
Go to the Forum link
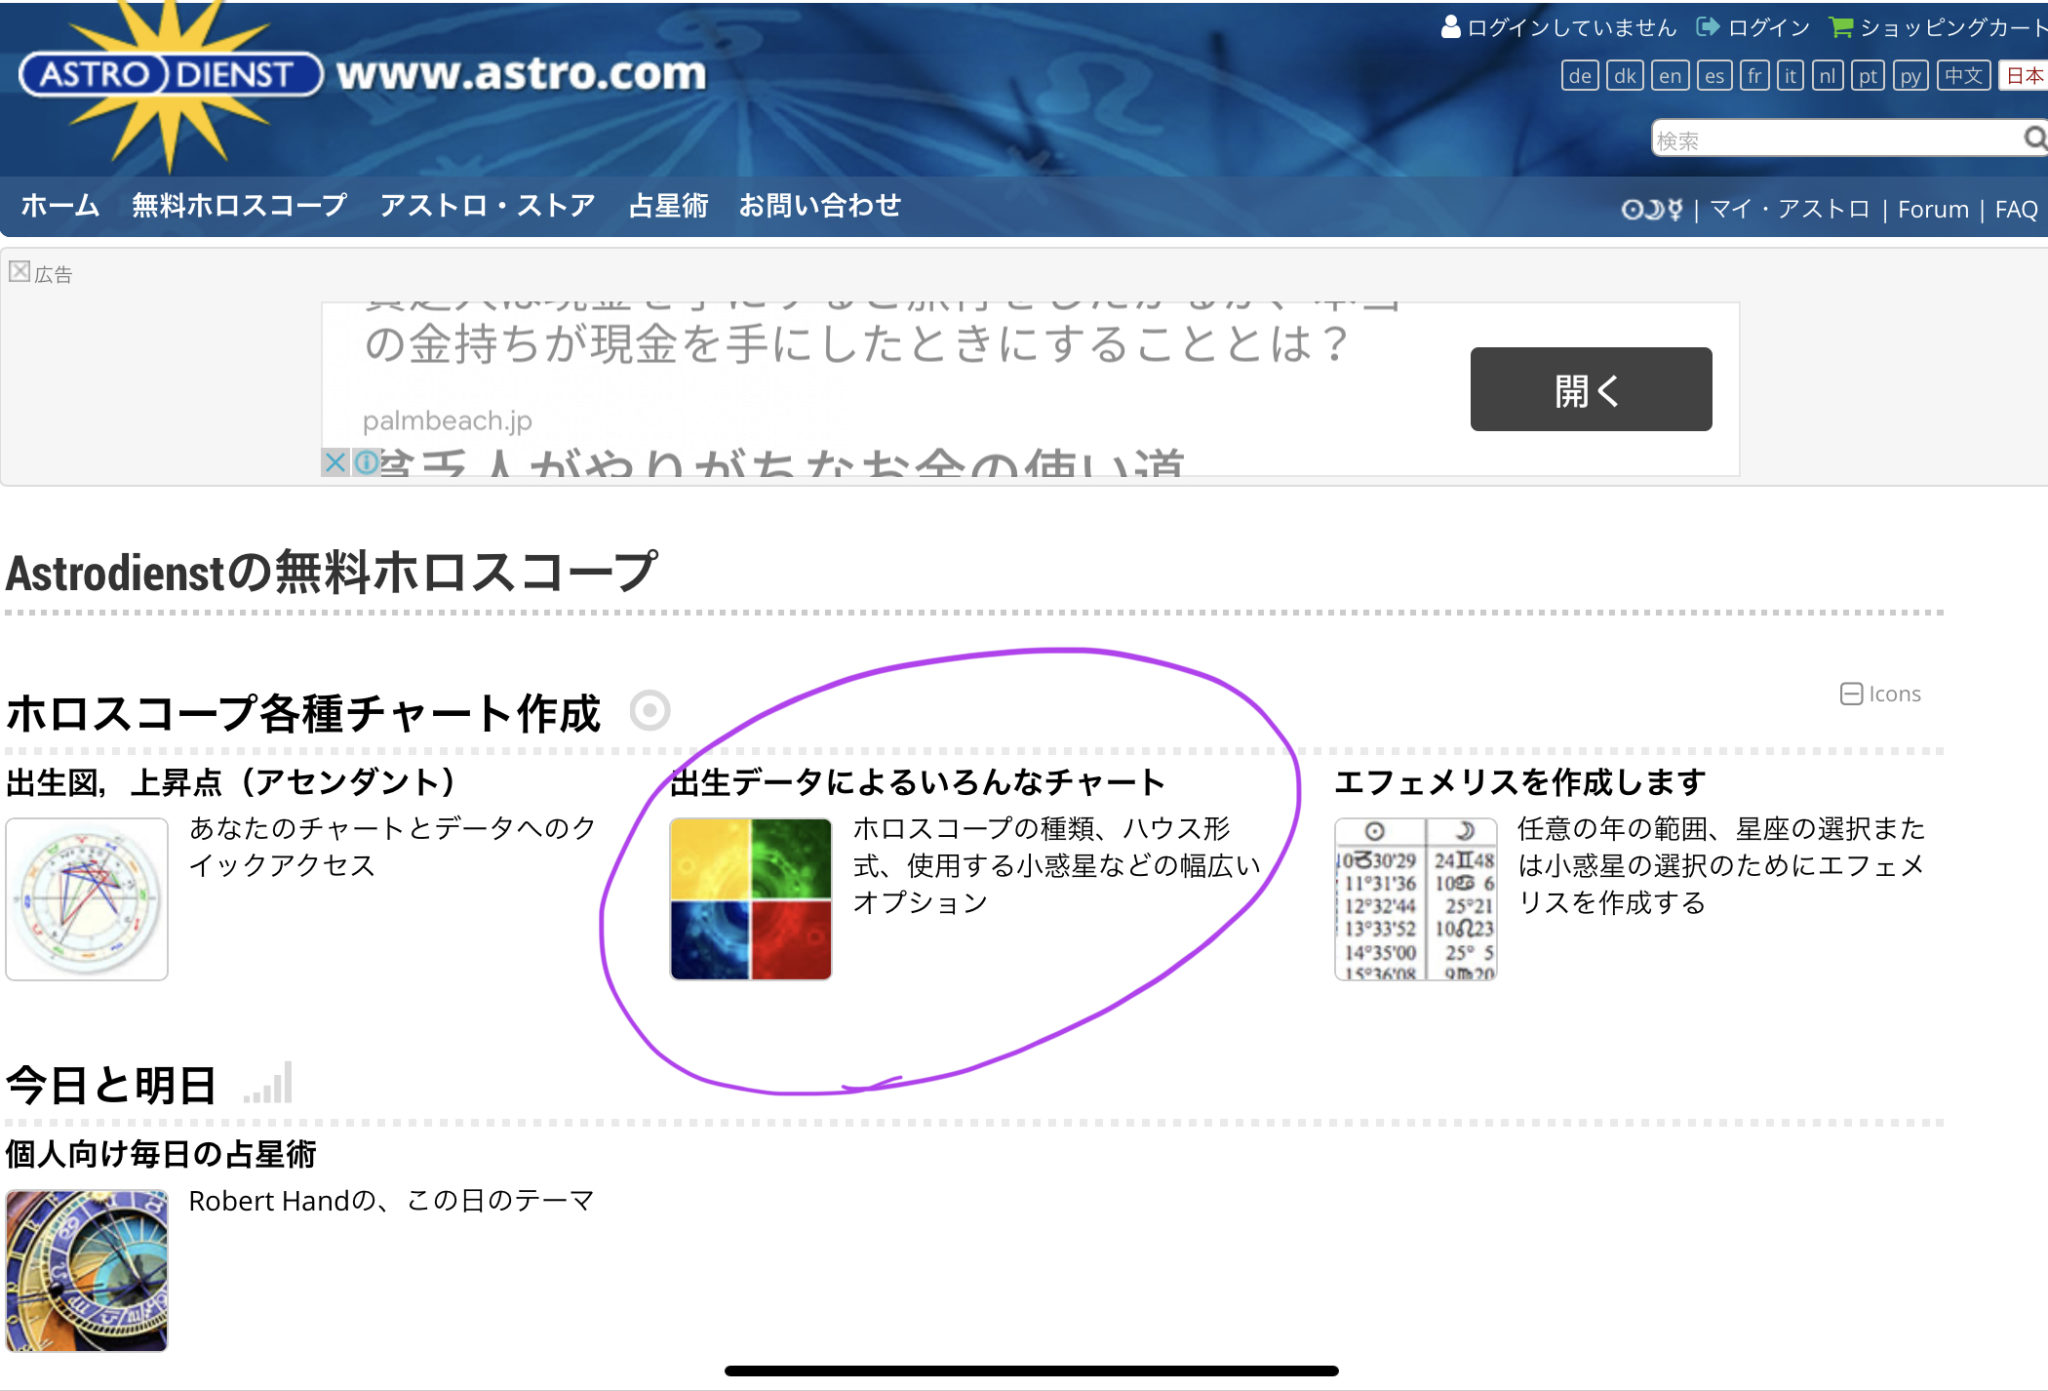pyautogui.click(x=1933, y=209)
